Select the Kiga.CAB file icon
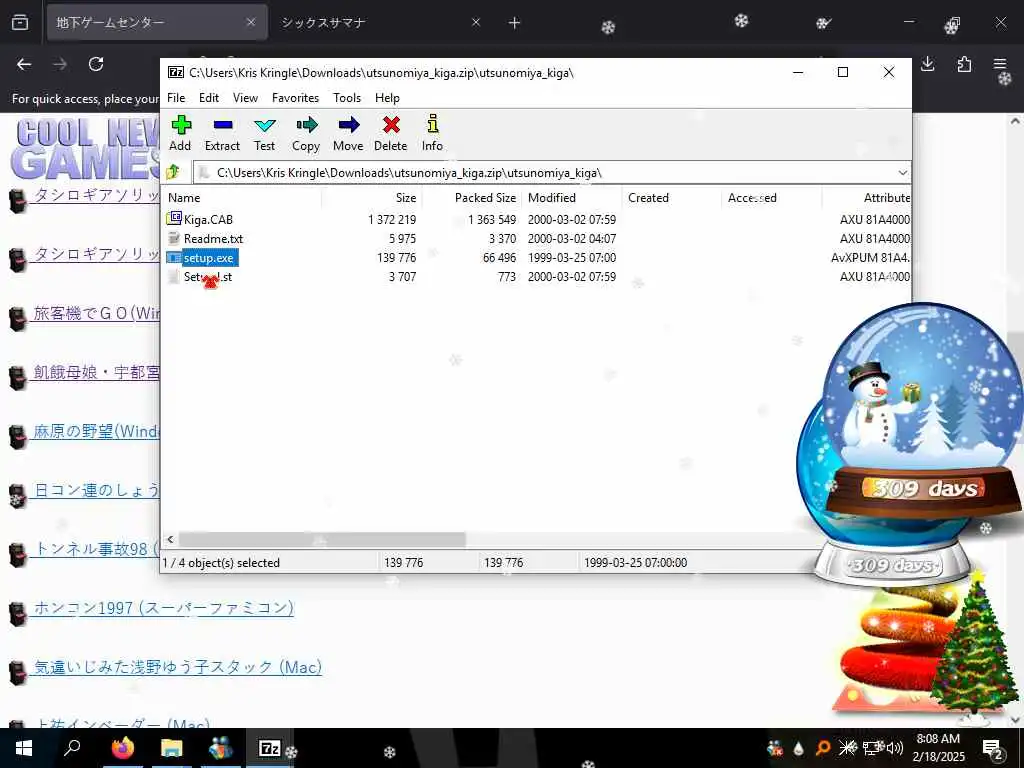The width and height of the screenshot is (1024, 768). 174,219
